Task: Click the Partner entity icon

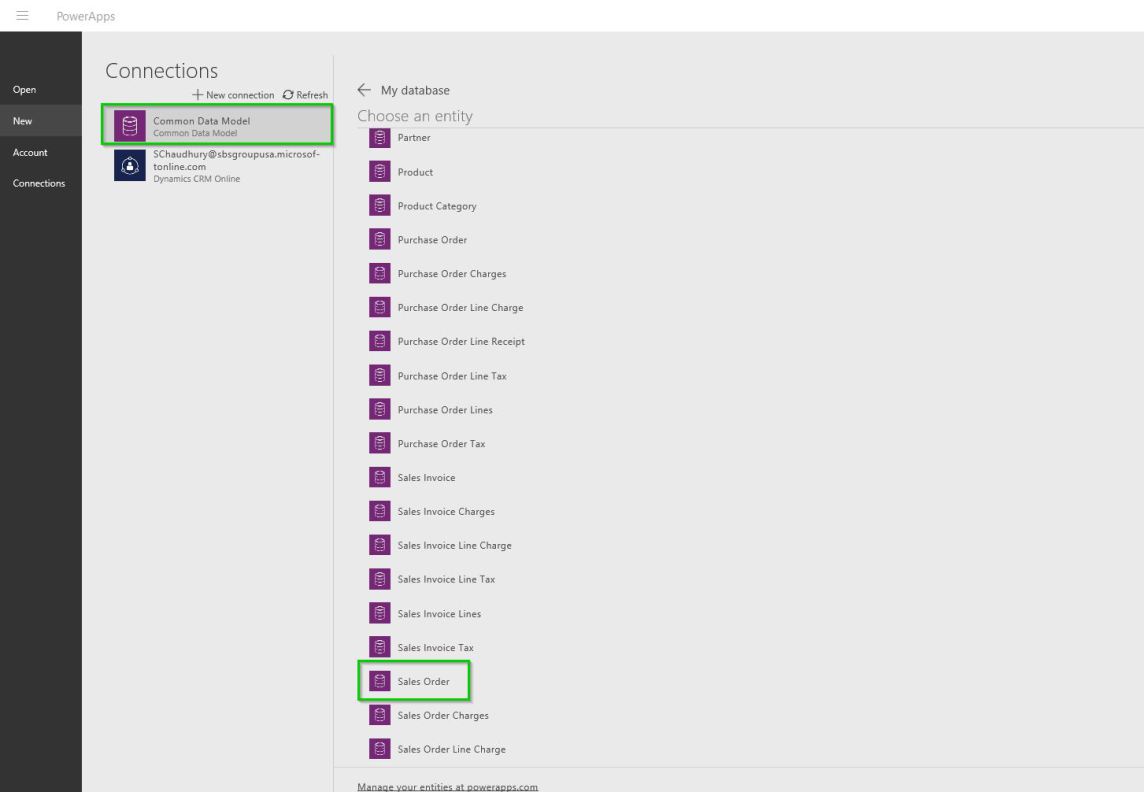Action: point(379,138)
